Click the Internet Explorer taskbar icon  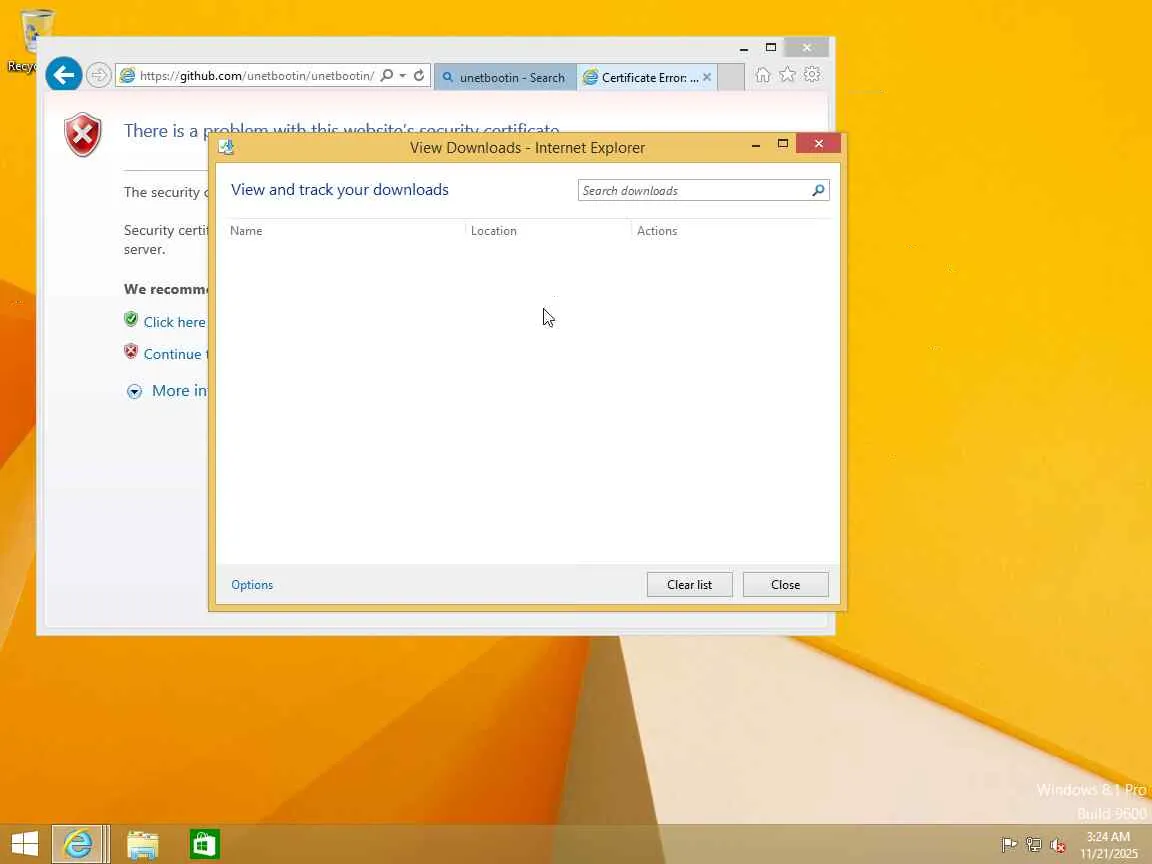pyautogui.click(x=78, y=843)
